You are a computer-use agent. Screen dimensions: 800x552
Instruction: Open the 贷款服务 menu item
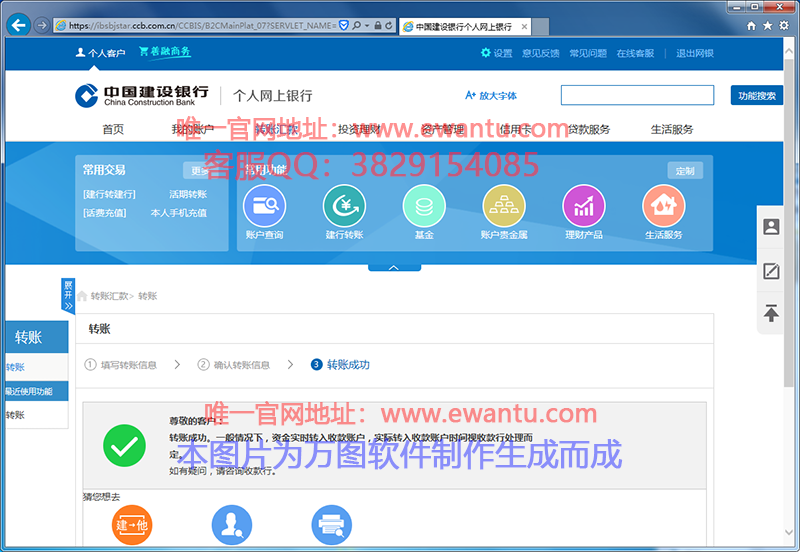point(589,129)
